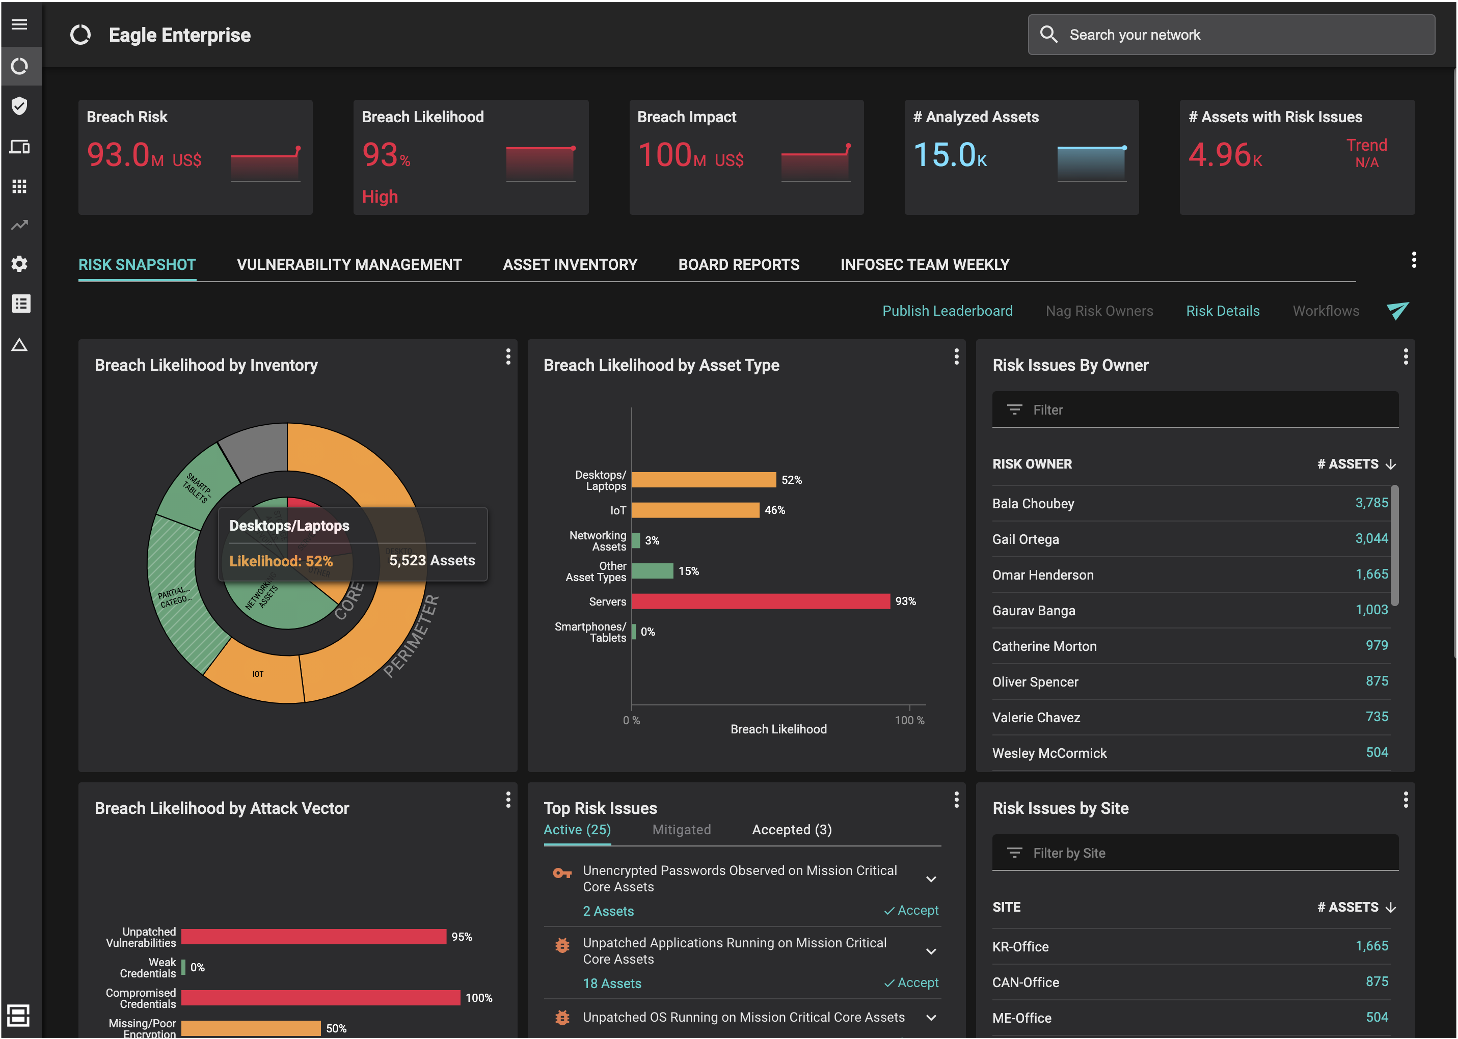1458x1039 pixels.
Task: Open the devices icon in sidebar
Action: (19, 147)
